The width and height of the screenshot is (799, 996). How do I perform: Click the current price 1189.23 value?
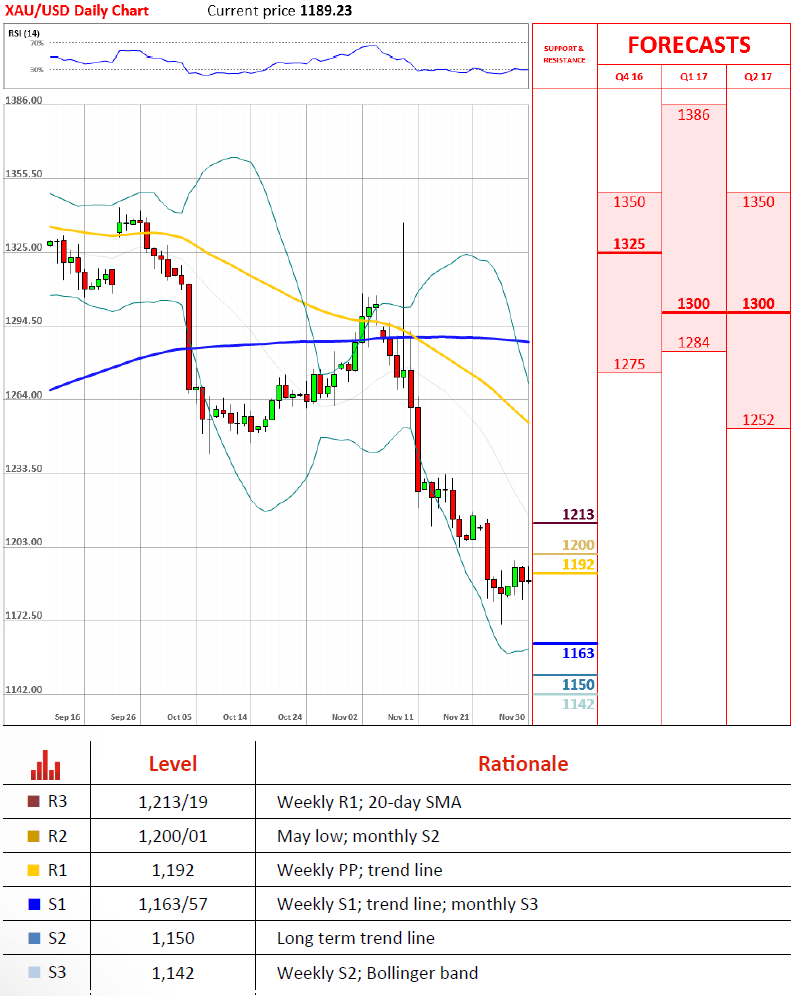pos(326,11)
